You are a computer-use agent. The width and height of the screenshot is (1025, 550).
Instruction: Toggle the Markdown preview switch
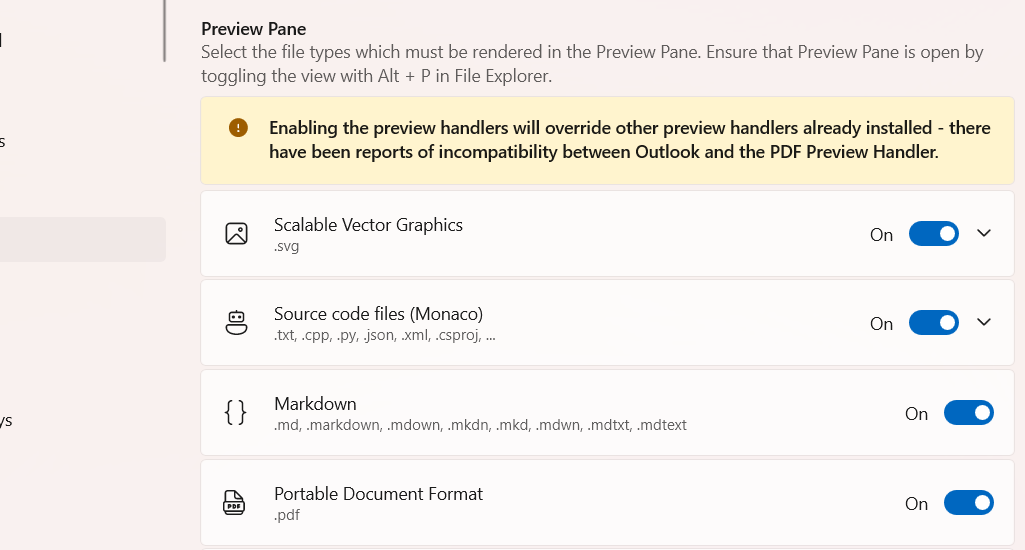968,413
